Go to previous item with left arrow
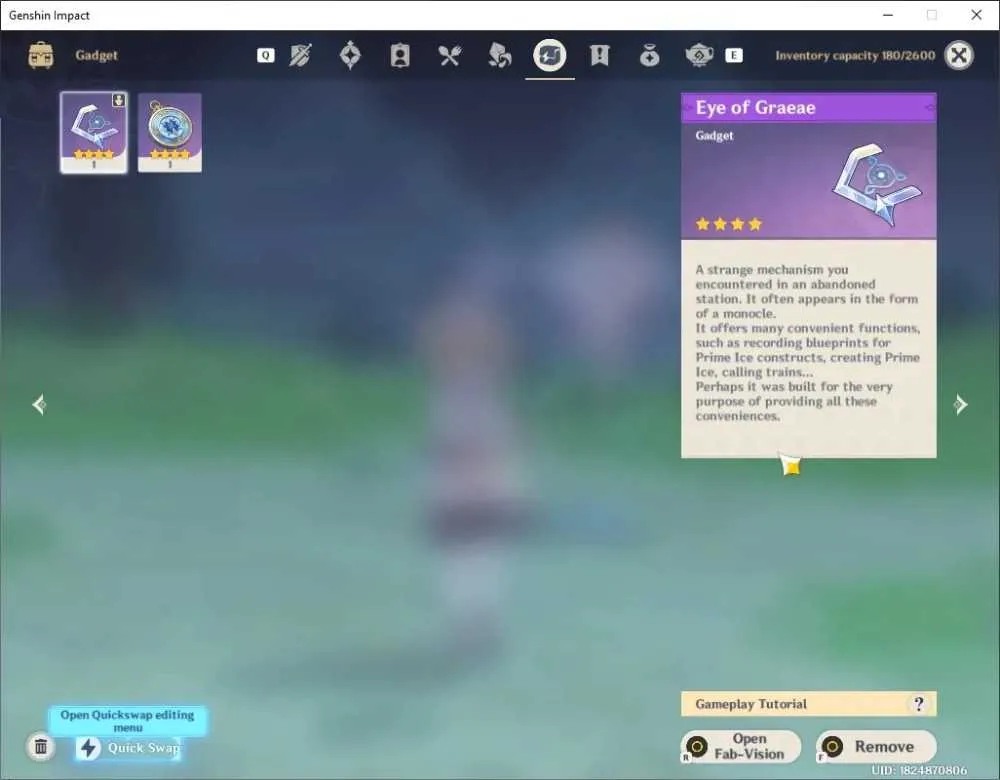 (x=39, y=404)
